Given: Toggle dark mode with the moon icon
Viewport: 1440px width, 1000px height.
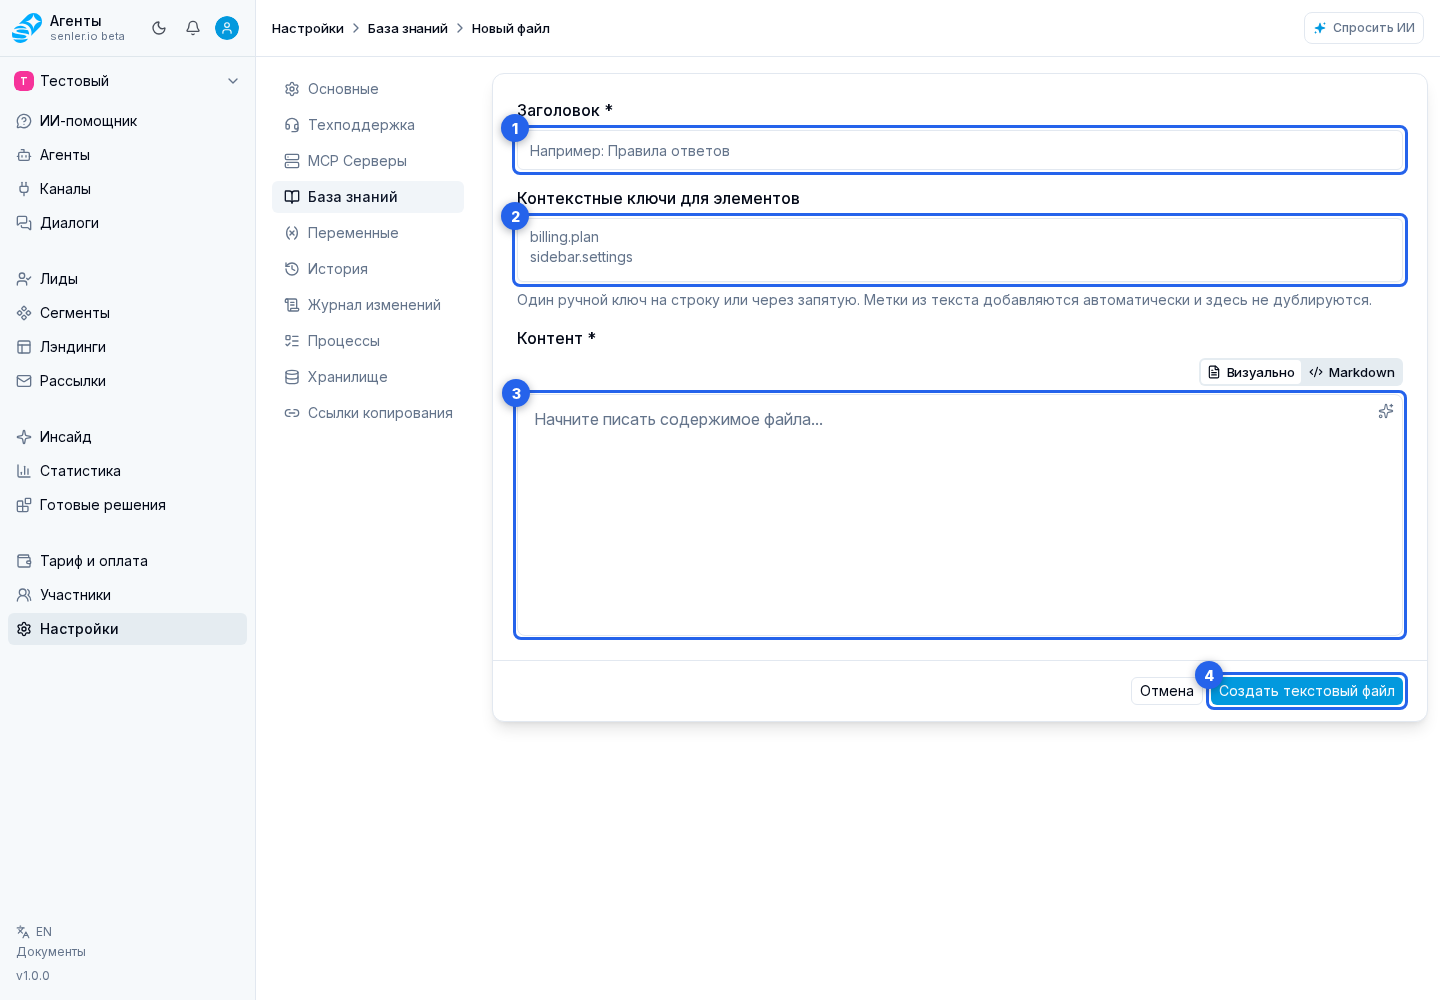Looking at the screenshot, I should pyautogui.click(x=159, y=28).
